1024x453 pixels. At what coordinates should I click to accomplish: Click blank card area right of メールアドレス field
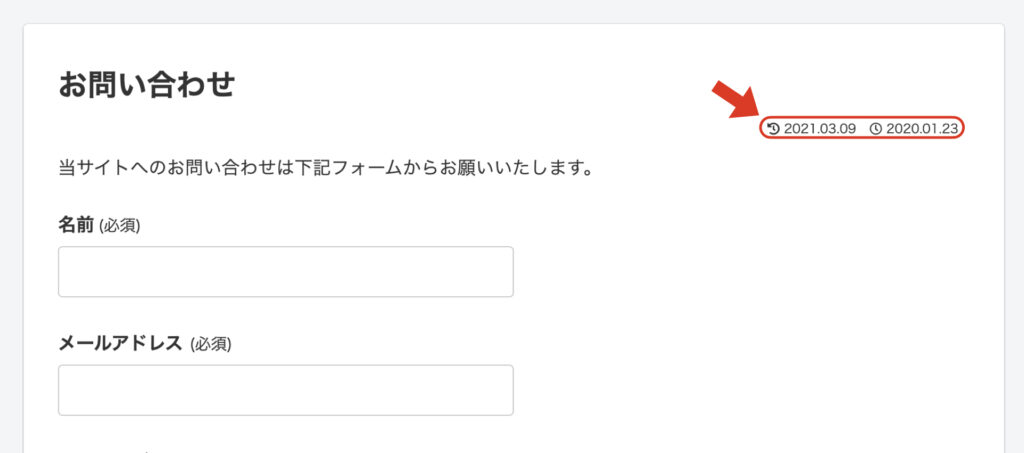(x=750, y=390)
